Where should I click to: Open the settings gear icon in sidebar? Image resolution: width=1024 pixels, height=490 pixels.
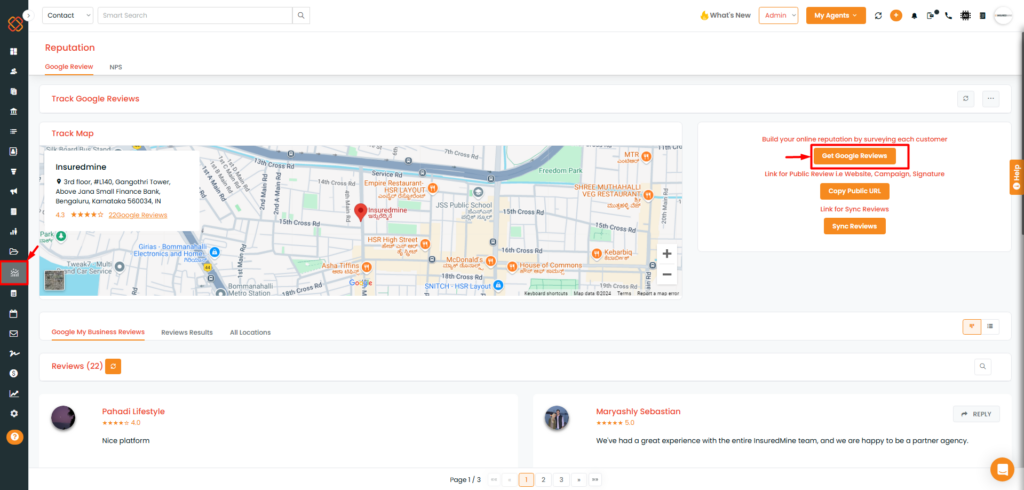14,414
